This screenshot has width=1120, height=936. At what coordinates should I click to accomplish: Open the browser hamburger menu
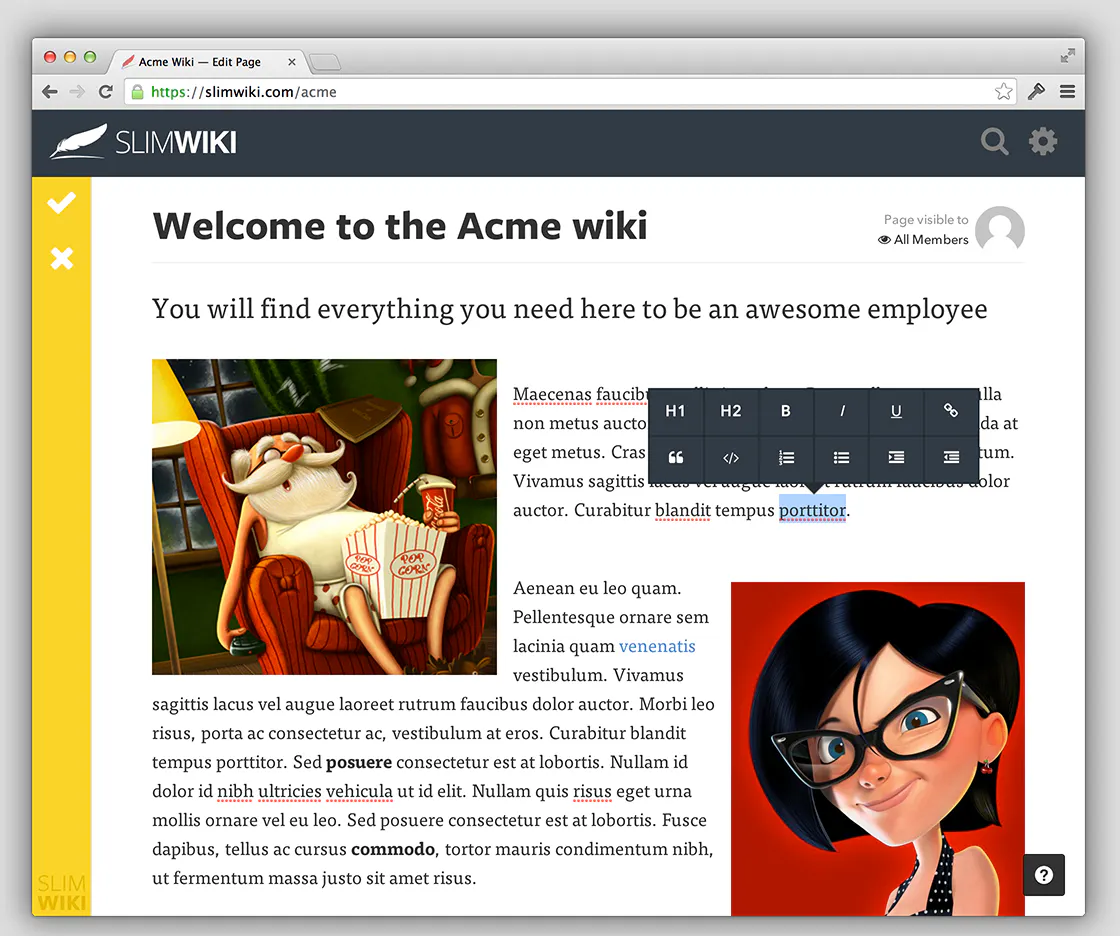(x=1067, y=91)
